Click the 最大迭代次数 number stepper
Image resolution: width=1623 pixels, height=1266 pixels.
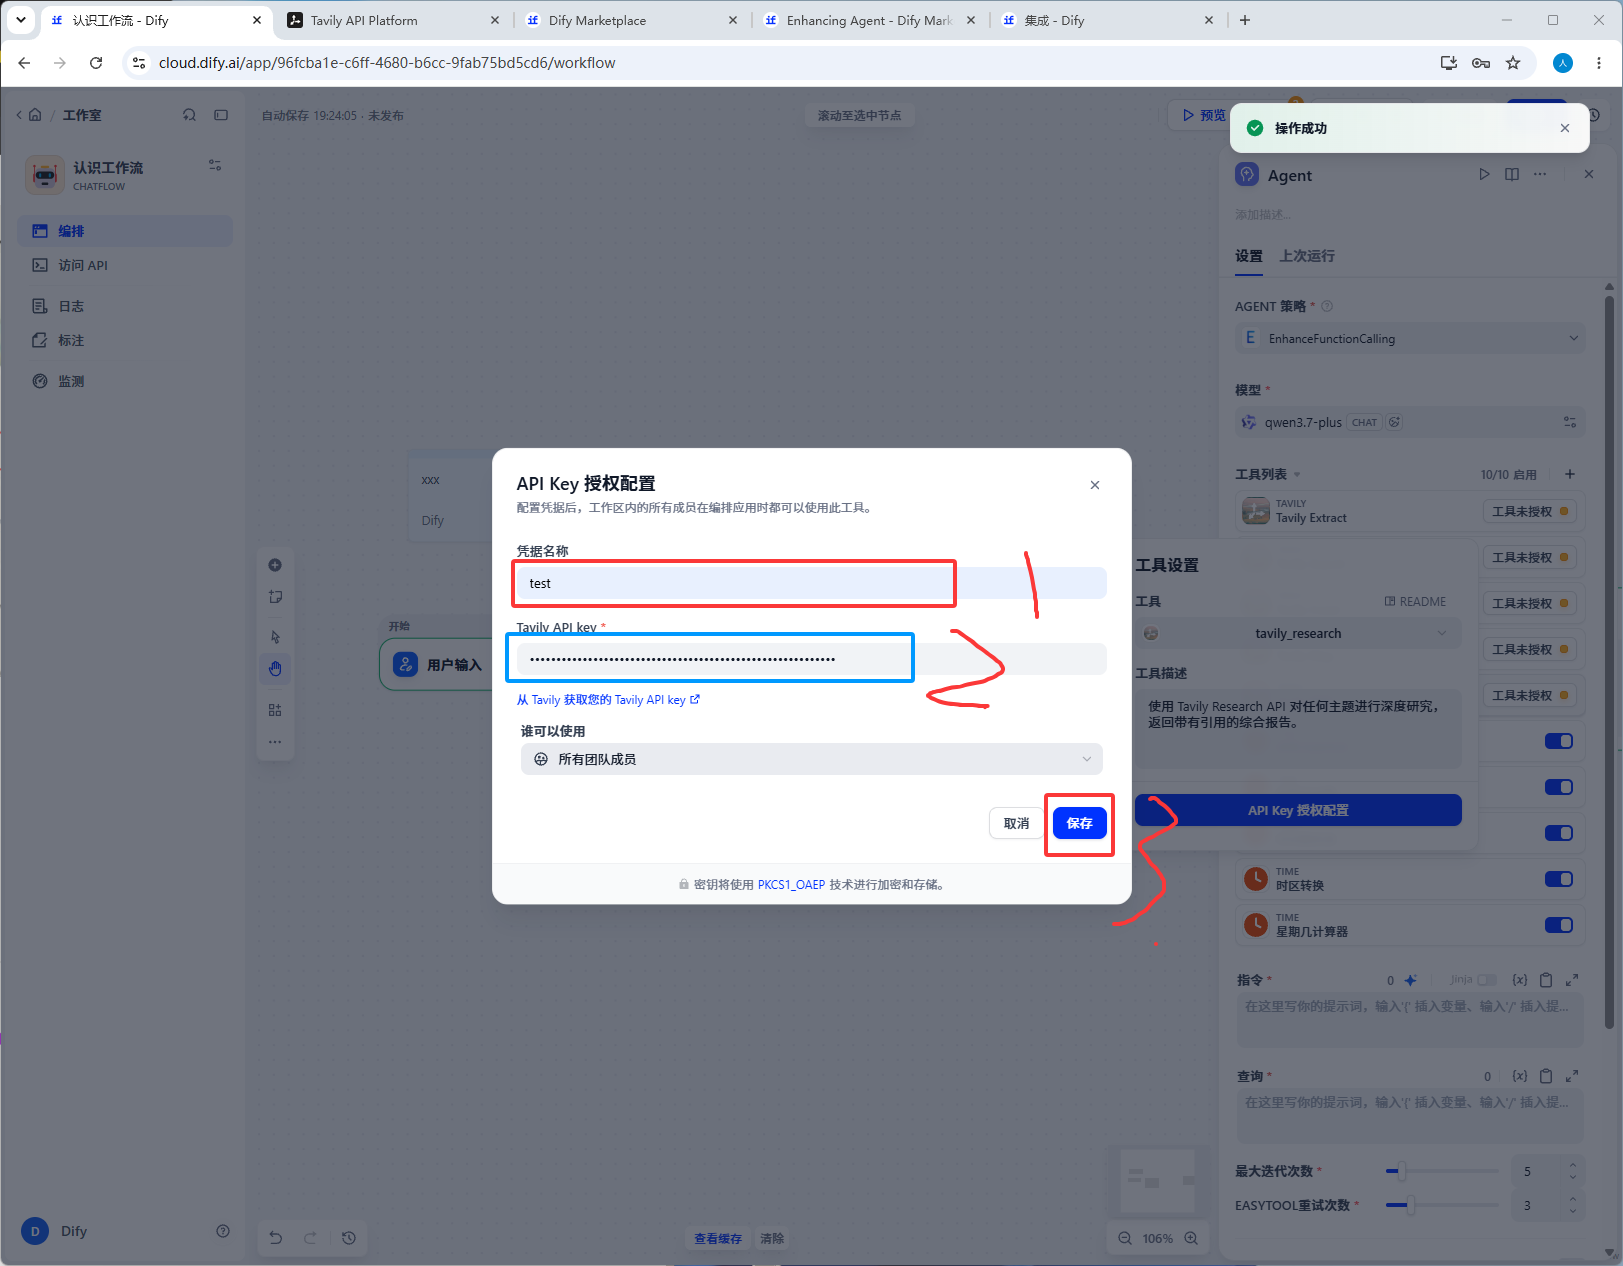pos(1573,1171)
